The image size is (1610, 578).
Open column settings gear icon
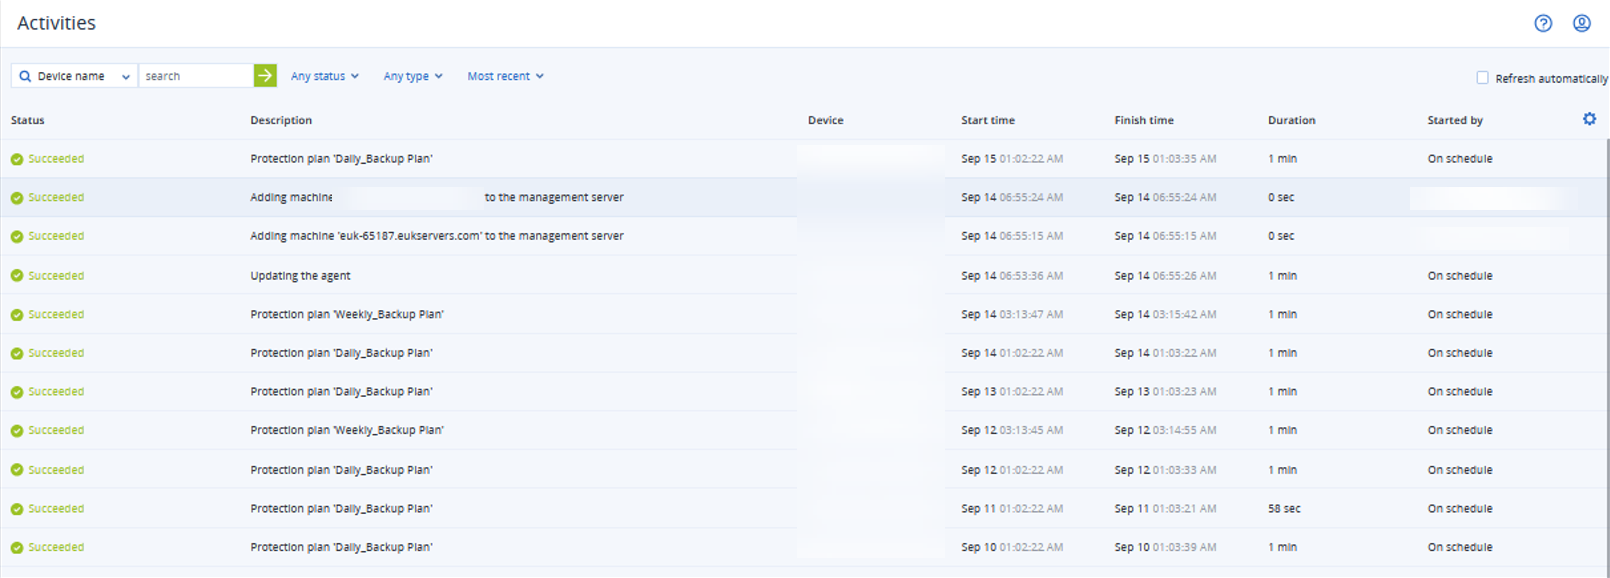coord(1589,119)
